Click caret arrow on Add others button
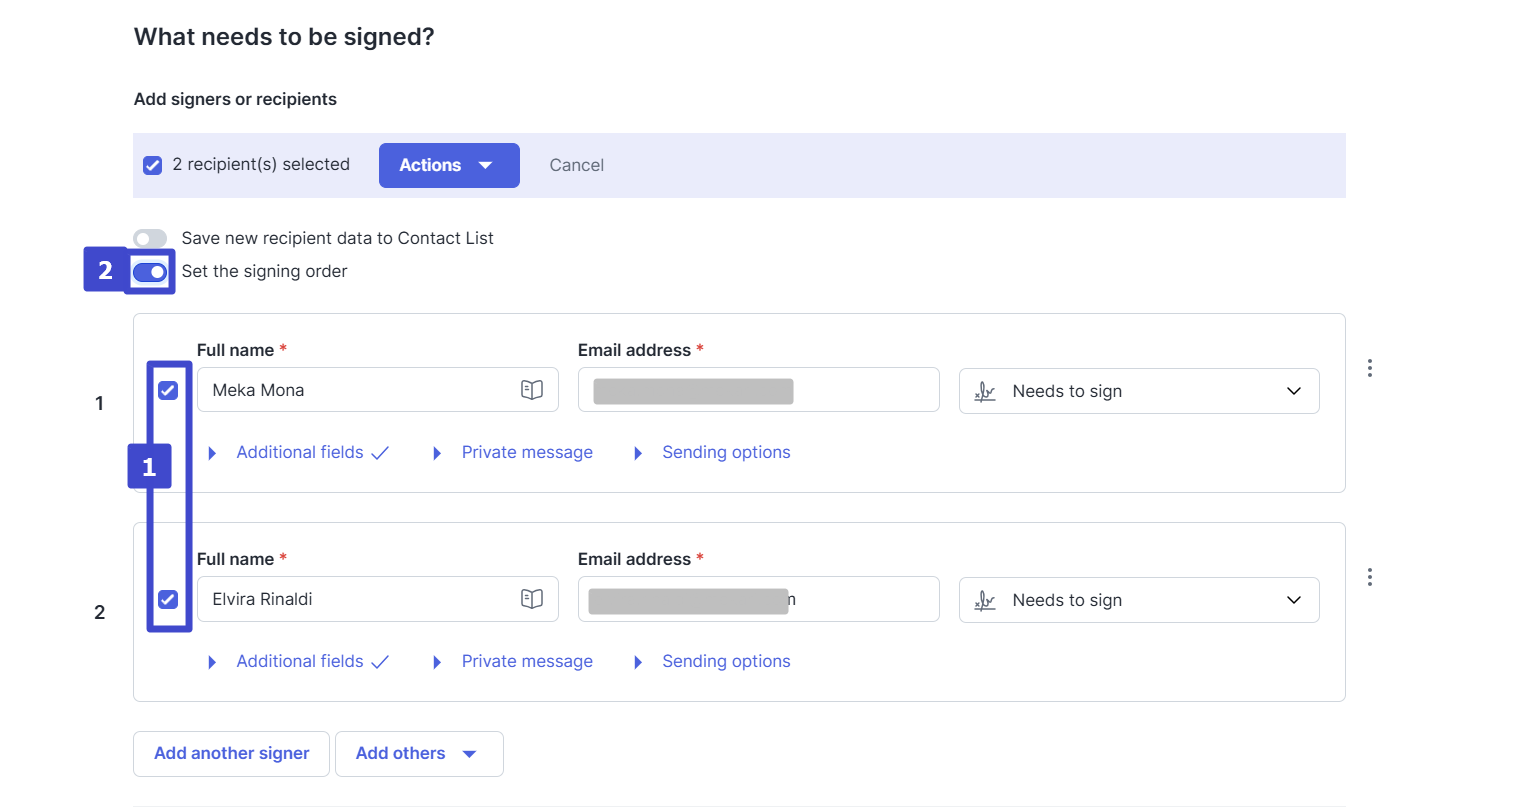The height and width of the screenshot is (810, 1520). pos(470,754)
